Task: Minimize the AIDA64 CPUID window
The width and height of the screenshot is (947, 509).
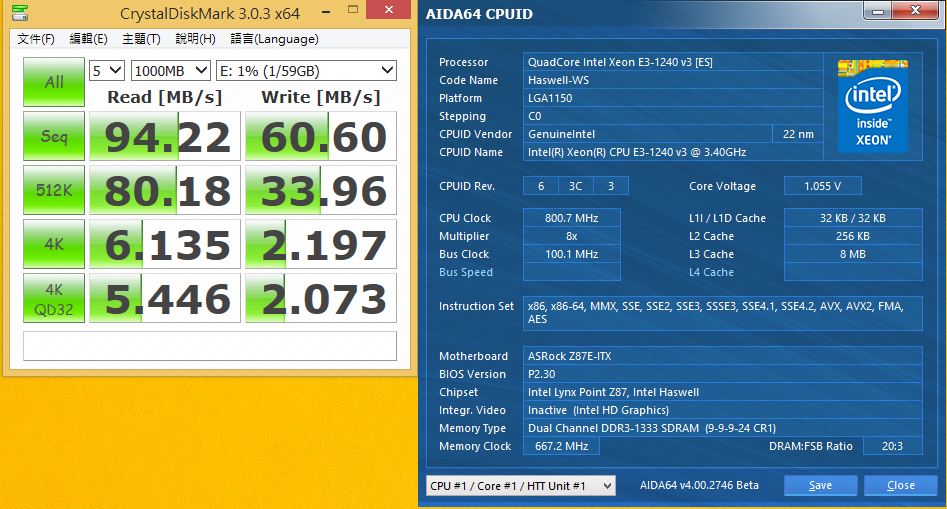Action: [x=878, y=11]
